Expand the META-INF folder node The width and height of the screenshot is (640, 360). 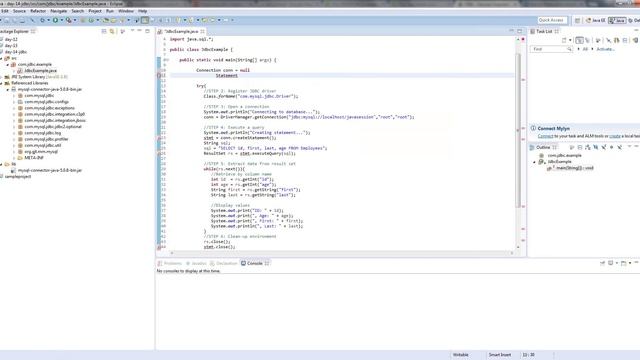[14, 158]
